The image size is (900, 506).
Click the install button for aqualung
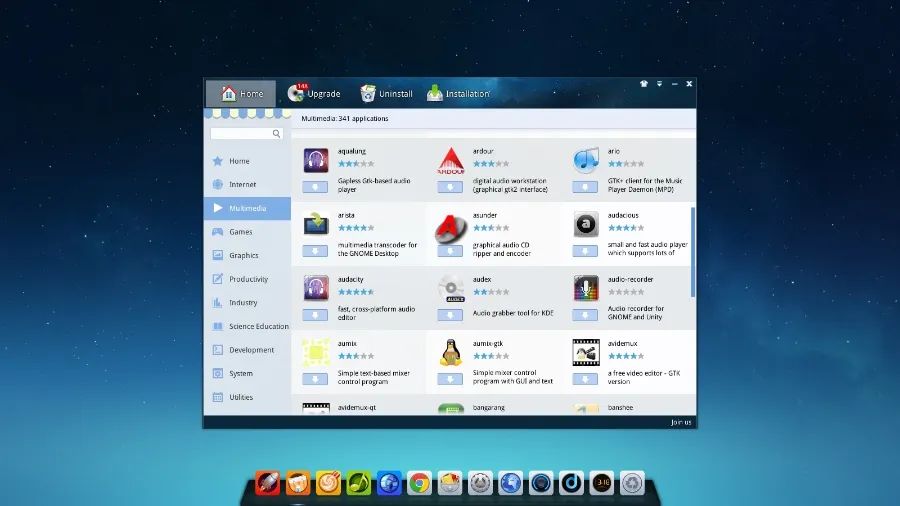(x=315, y=187)
